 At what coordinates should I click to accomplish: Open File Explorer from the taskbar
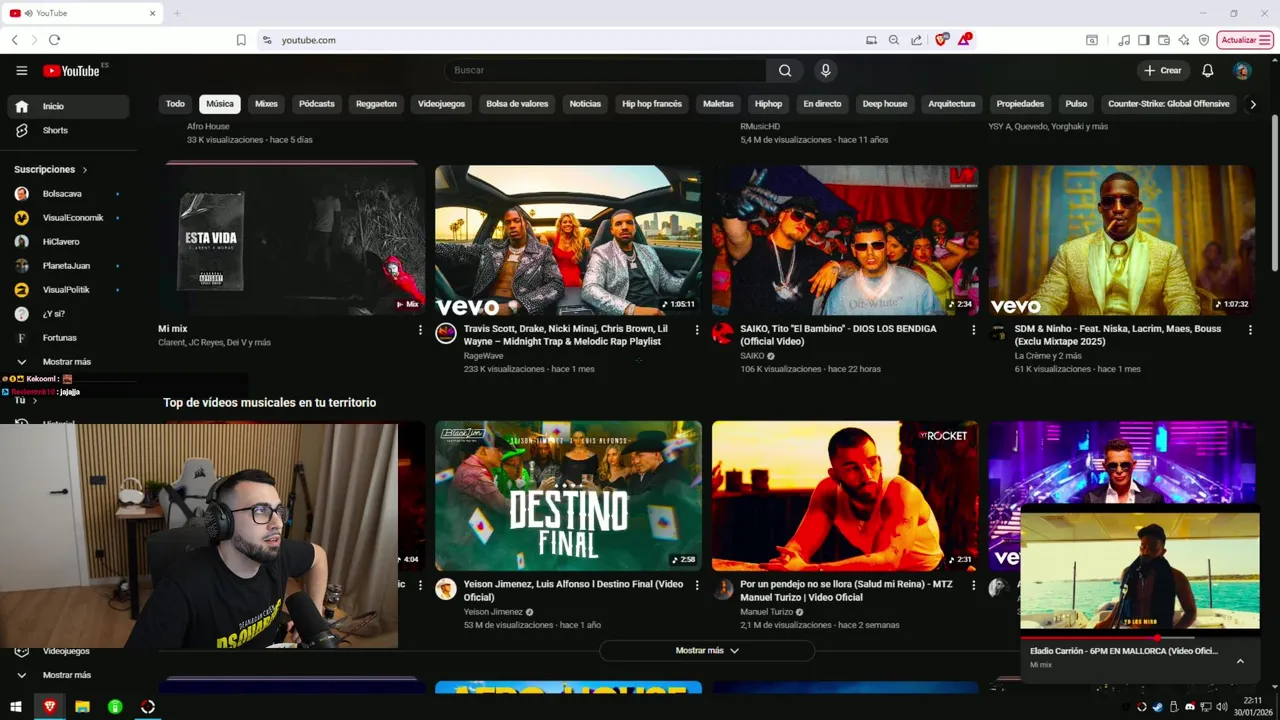pos(82,707)
